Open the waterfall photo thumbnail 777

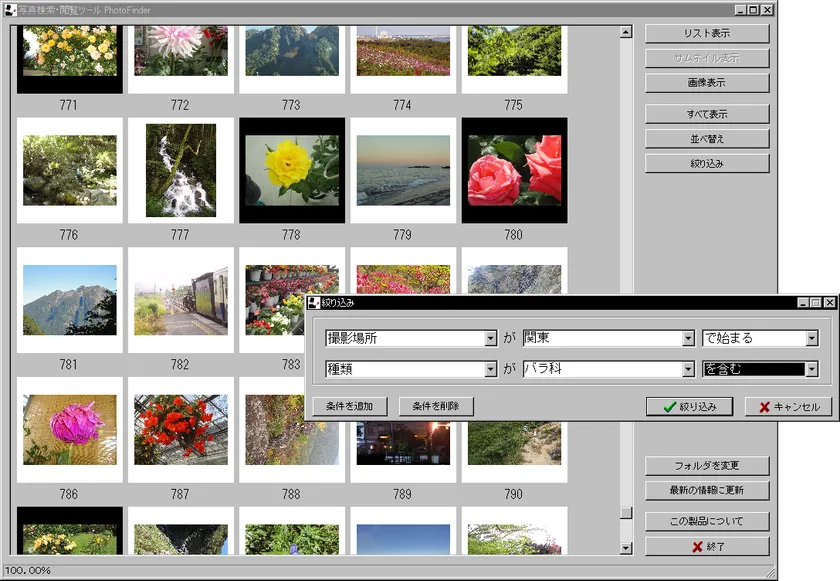tap(180, 171)
